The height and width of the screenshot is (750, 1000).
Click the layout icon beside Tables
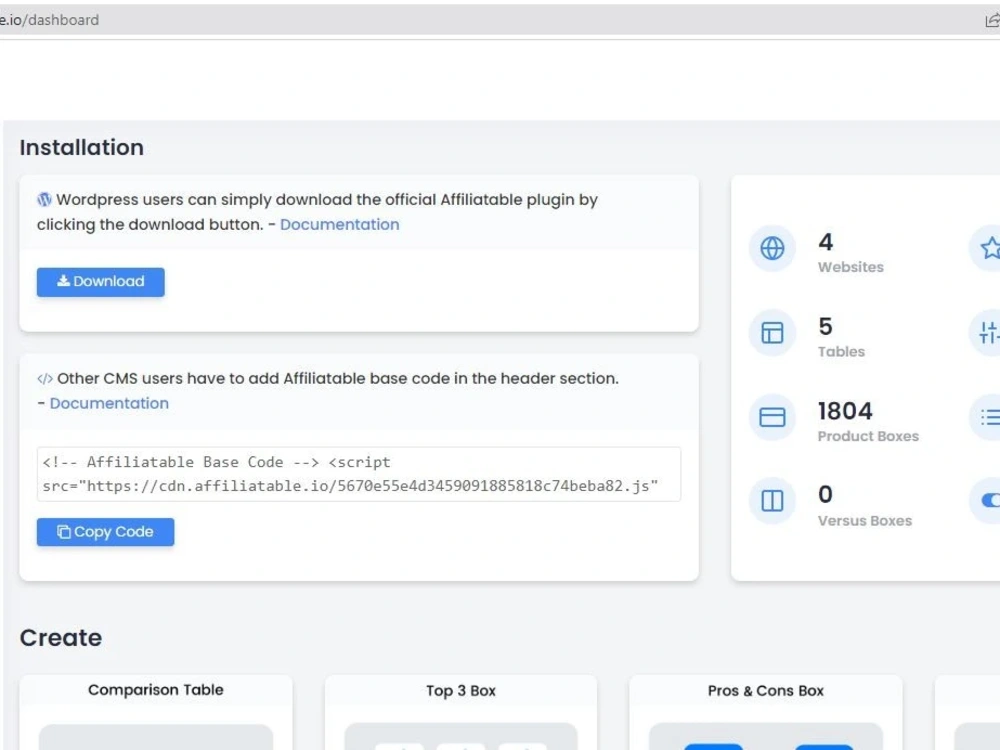[x=772, y=332]
